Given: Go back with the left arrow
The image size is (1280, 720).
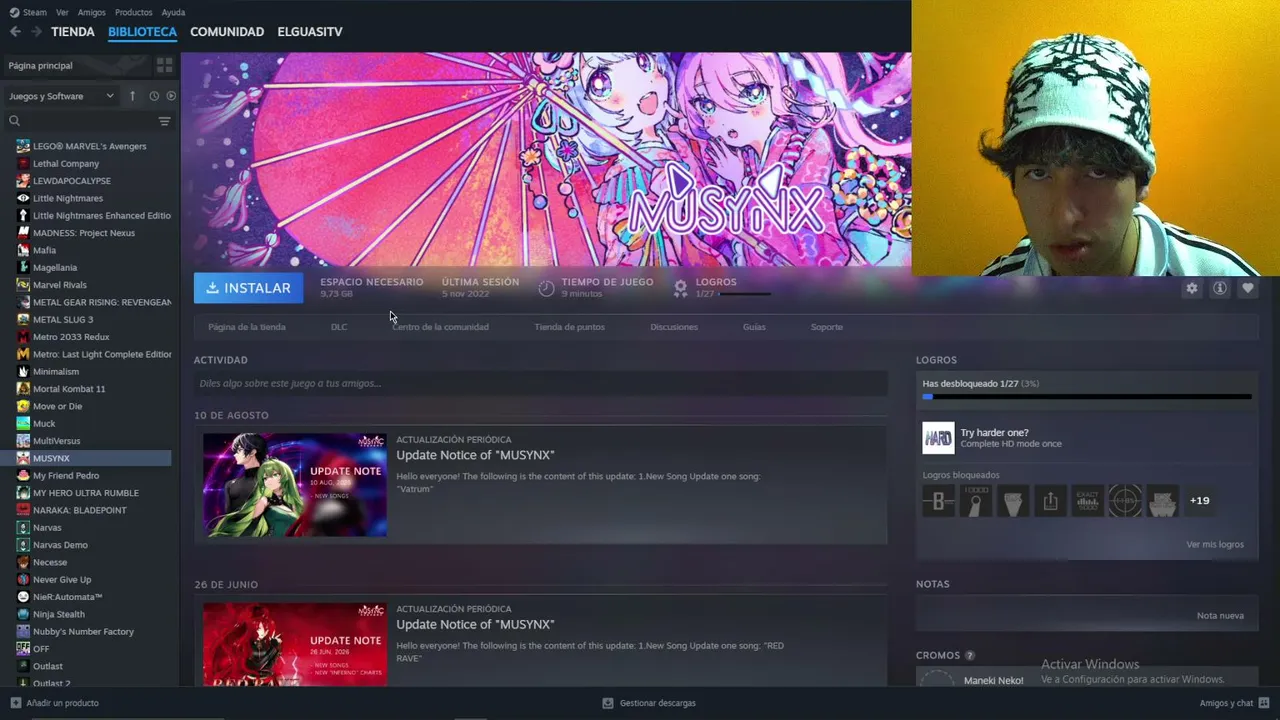Looking at the screenshot, I should (15, 32).
